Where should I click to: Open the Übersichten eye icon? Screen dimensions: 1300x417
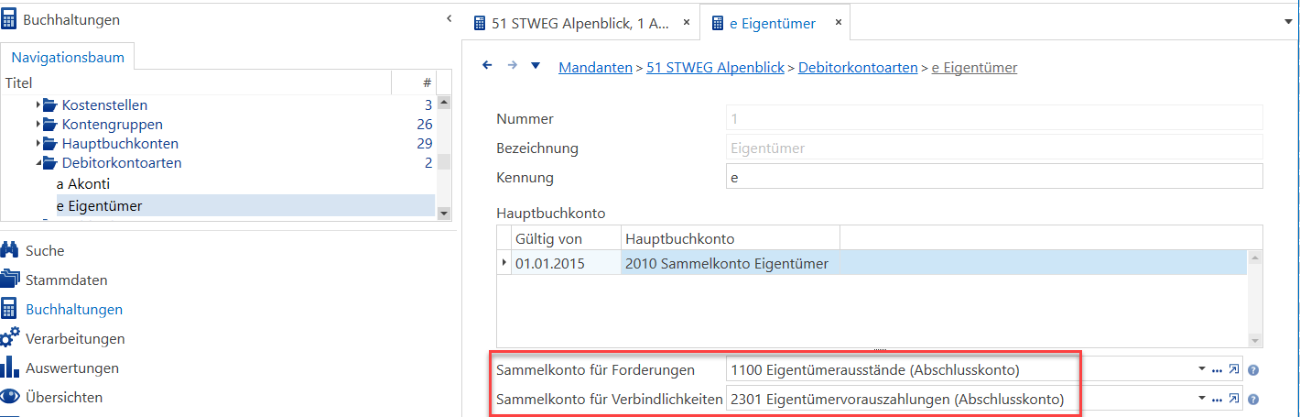(x=10, y=397)
